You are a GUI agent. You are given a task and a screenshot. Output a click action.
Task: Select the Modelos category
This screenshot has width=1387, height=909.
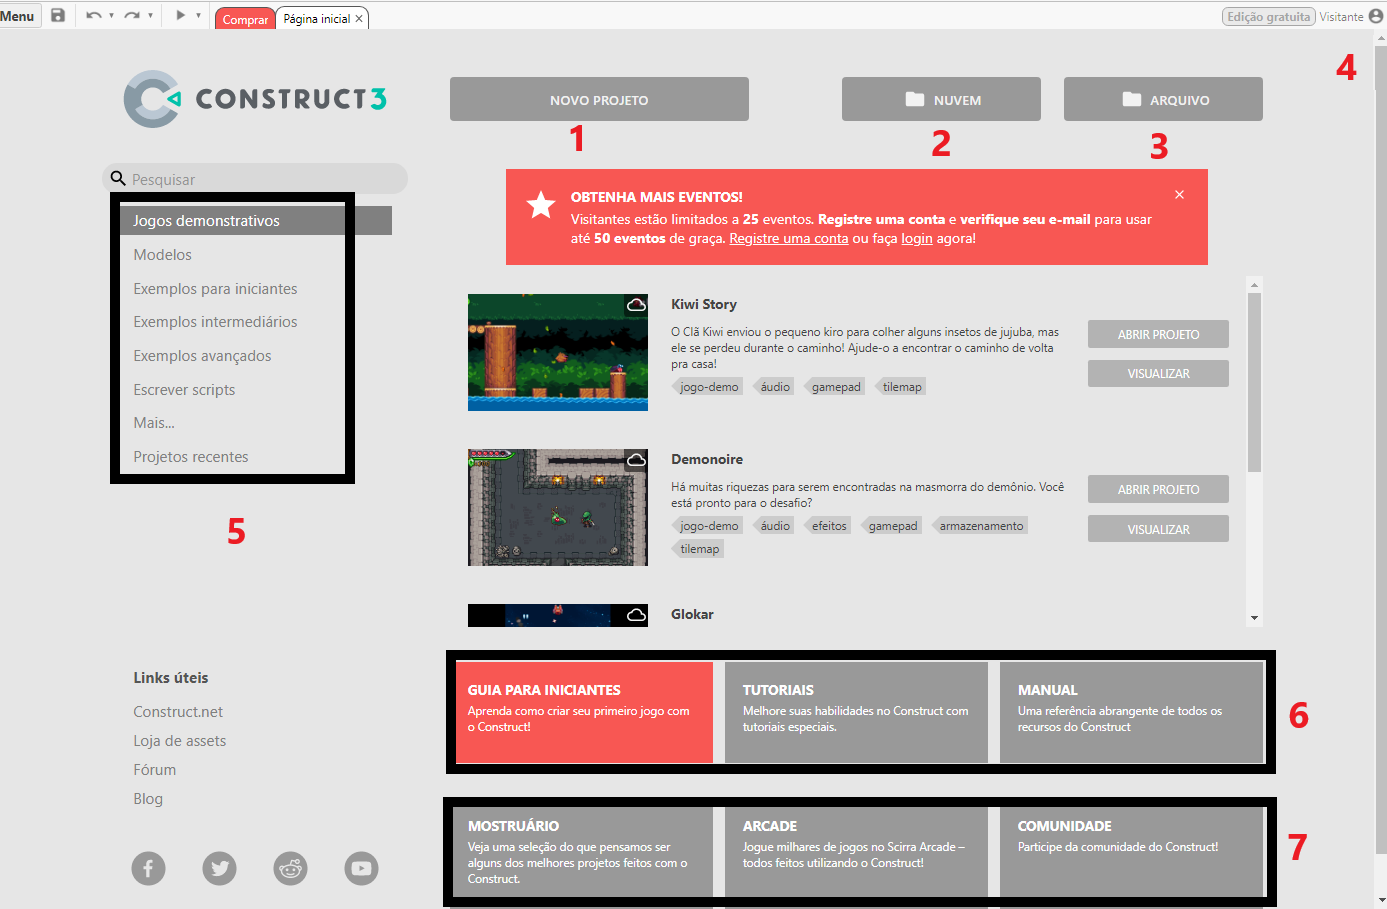(162, 255)
